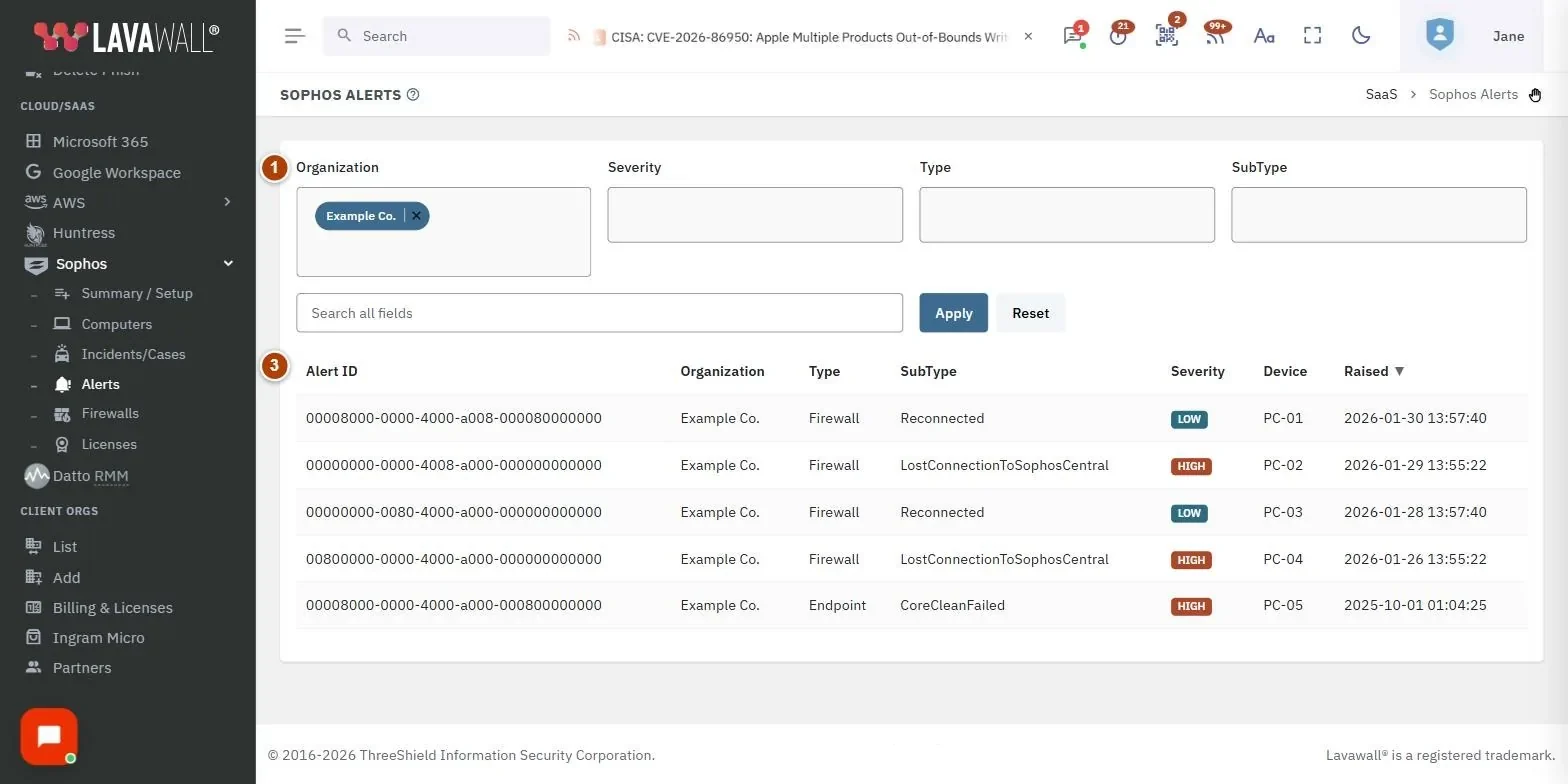Sort by the Severity column header

pyautogui.click(x=1197, y=371)
